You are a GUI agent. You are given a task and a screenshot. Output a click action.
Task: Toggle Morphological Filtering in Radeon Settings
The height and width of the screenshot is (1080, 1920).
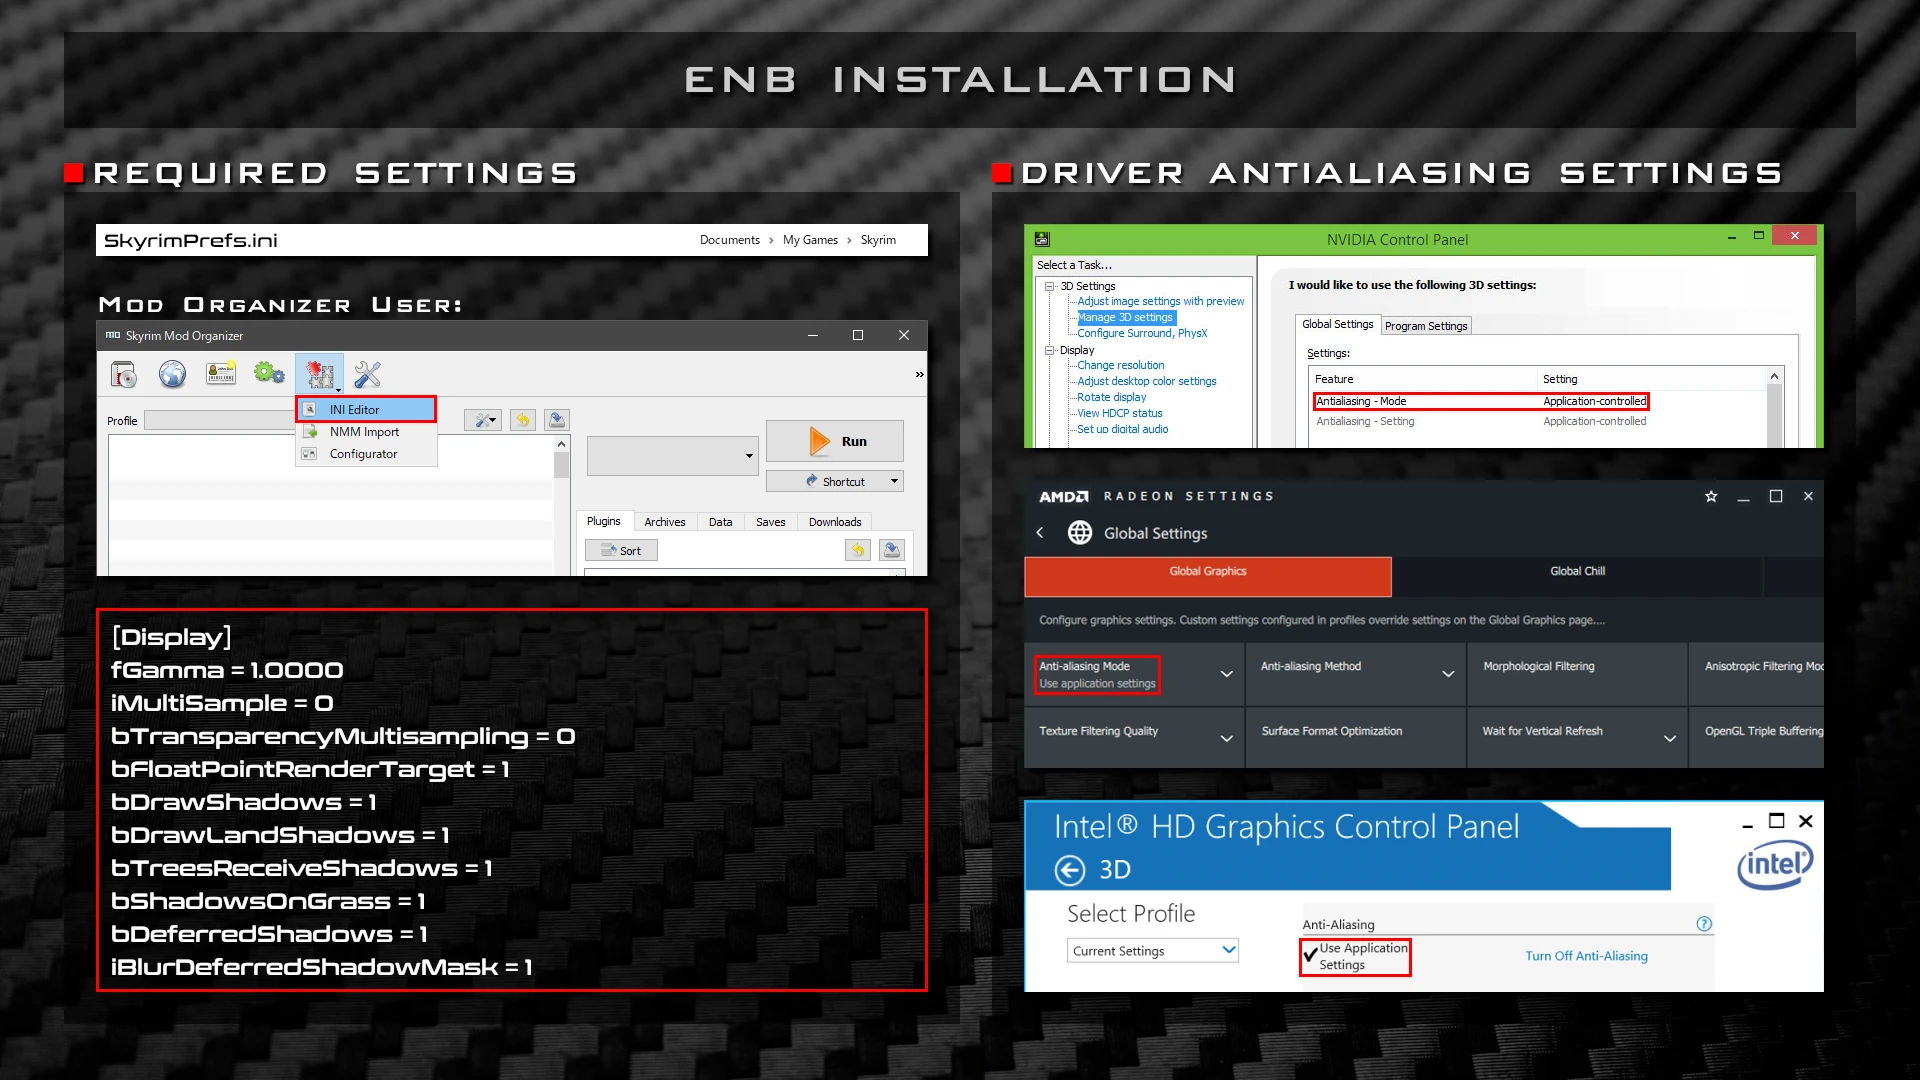[x=1577, y=674]
